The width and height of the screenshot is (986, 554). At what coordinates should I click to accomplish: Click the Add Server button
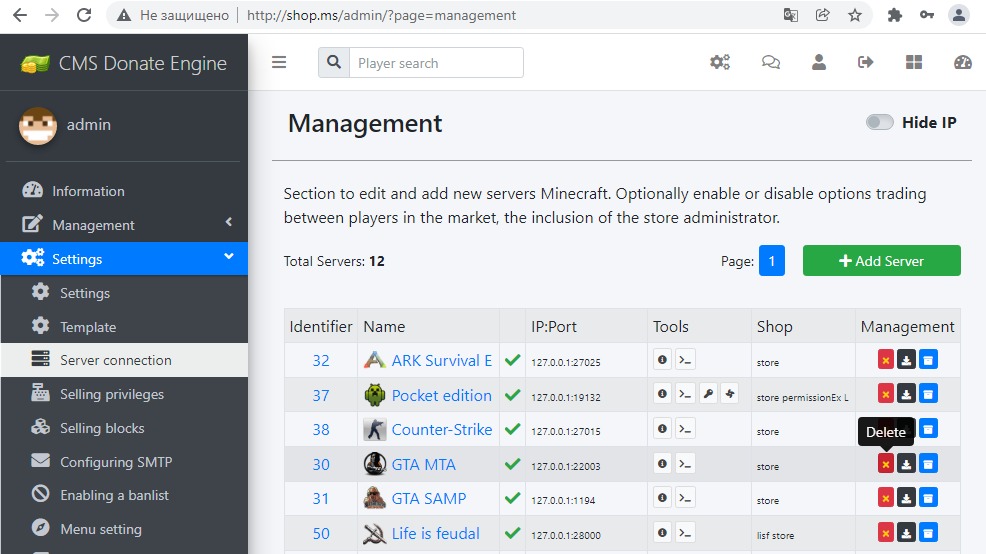(x=881, y=261)
